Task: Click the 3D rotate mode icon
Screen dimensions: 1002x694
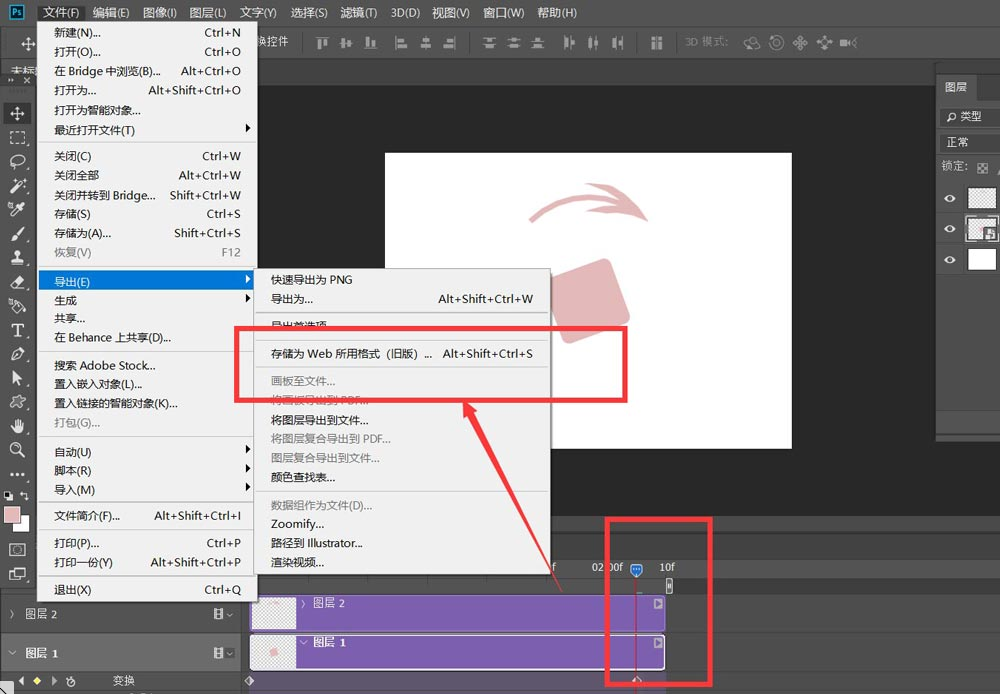Action: 752,43
